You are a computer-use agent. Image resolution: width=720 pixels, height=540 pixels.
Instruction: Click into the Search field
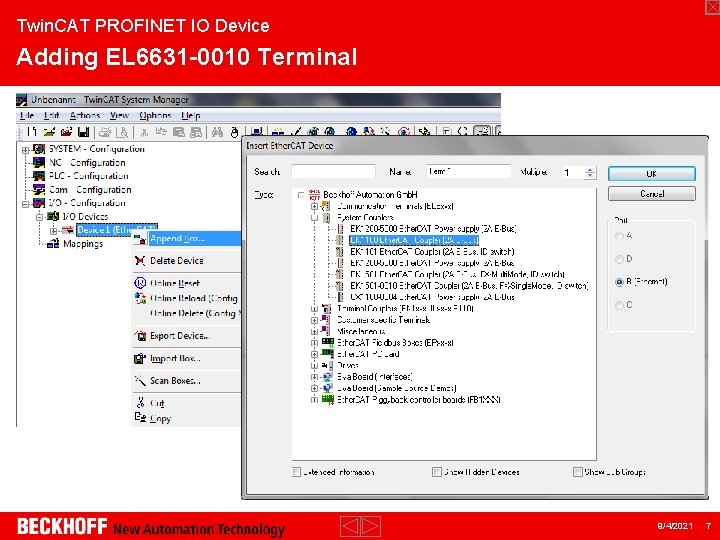[x=333, y=172]
